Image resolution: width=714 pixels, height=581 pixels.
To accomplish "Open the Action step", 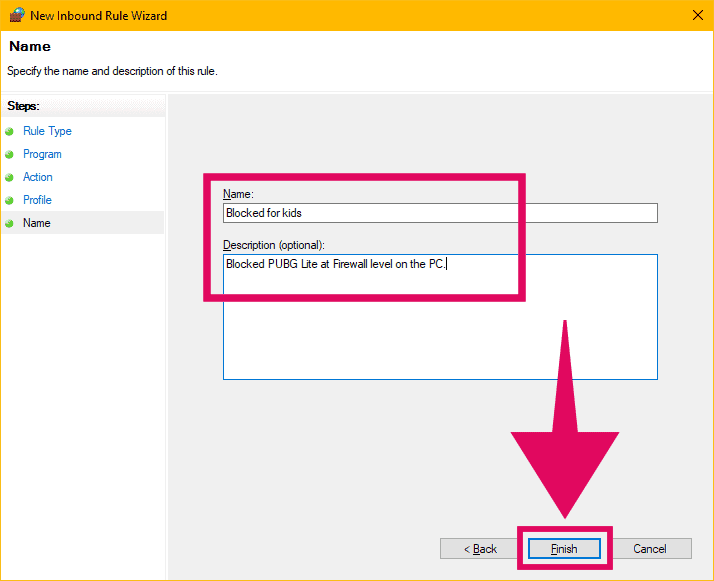I will (38, 177).
